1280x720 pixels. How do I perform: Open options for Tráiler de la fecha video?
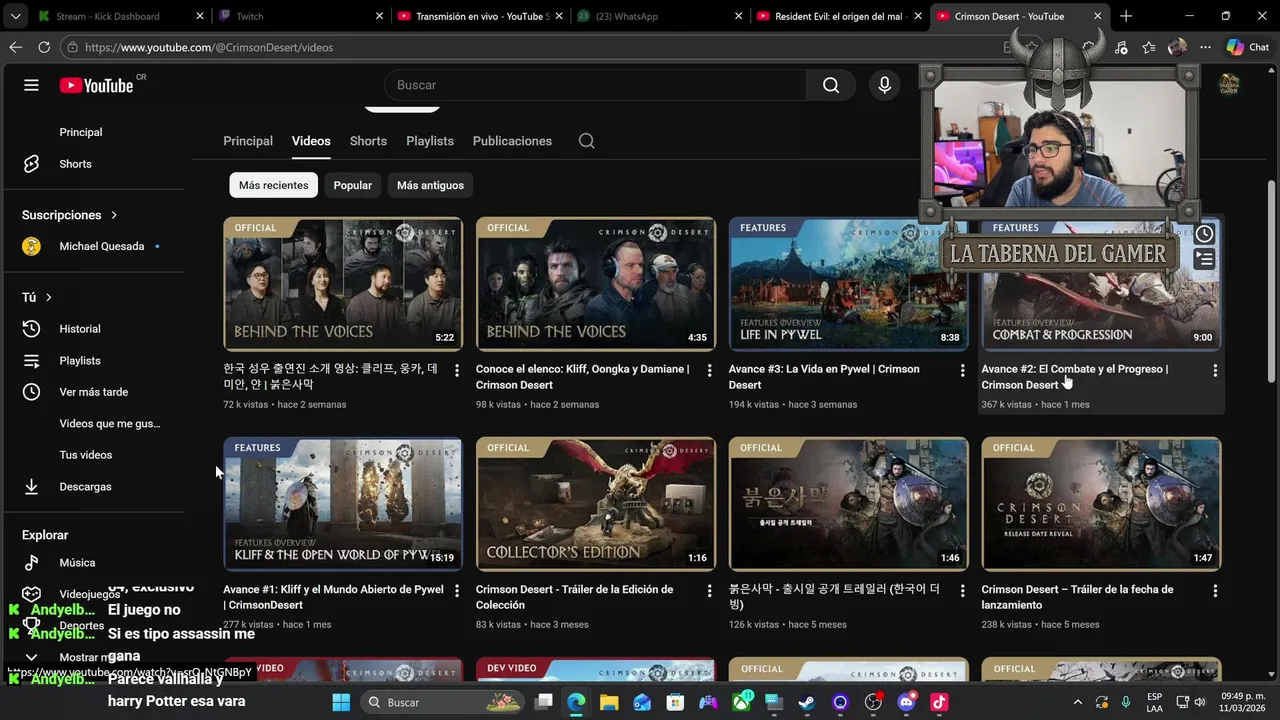coord(1215,590)
